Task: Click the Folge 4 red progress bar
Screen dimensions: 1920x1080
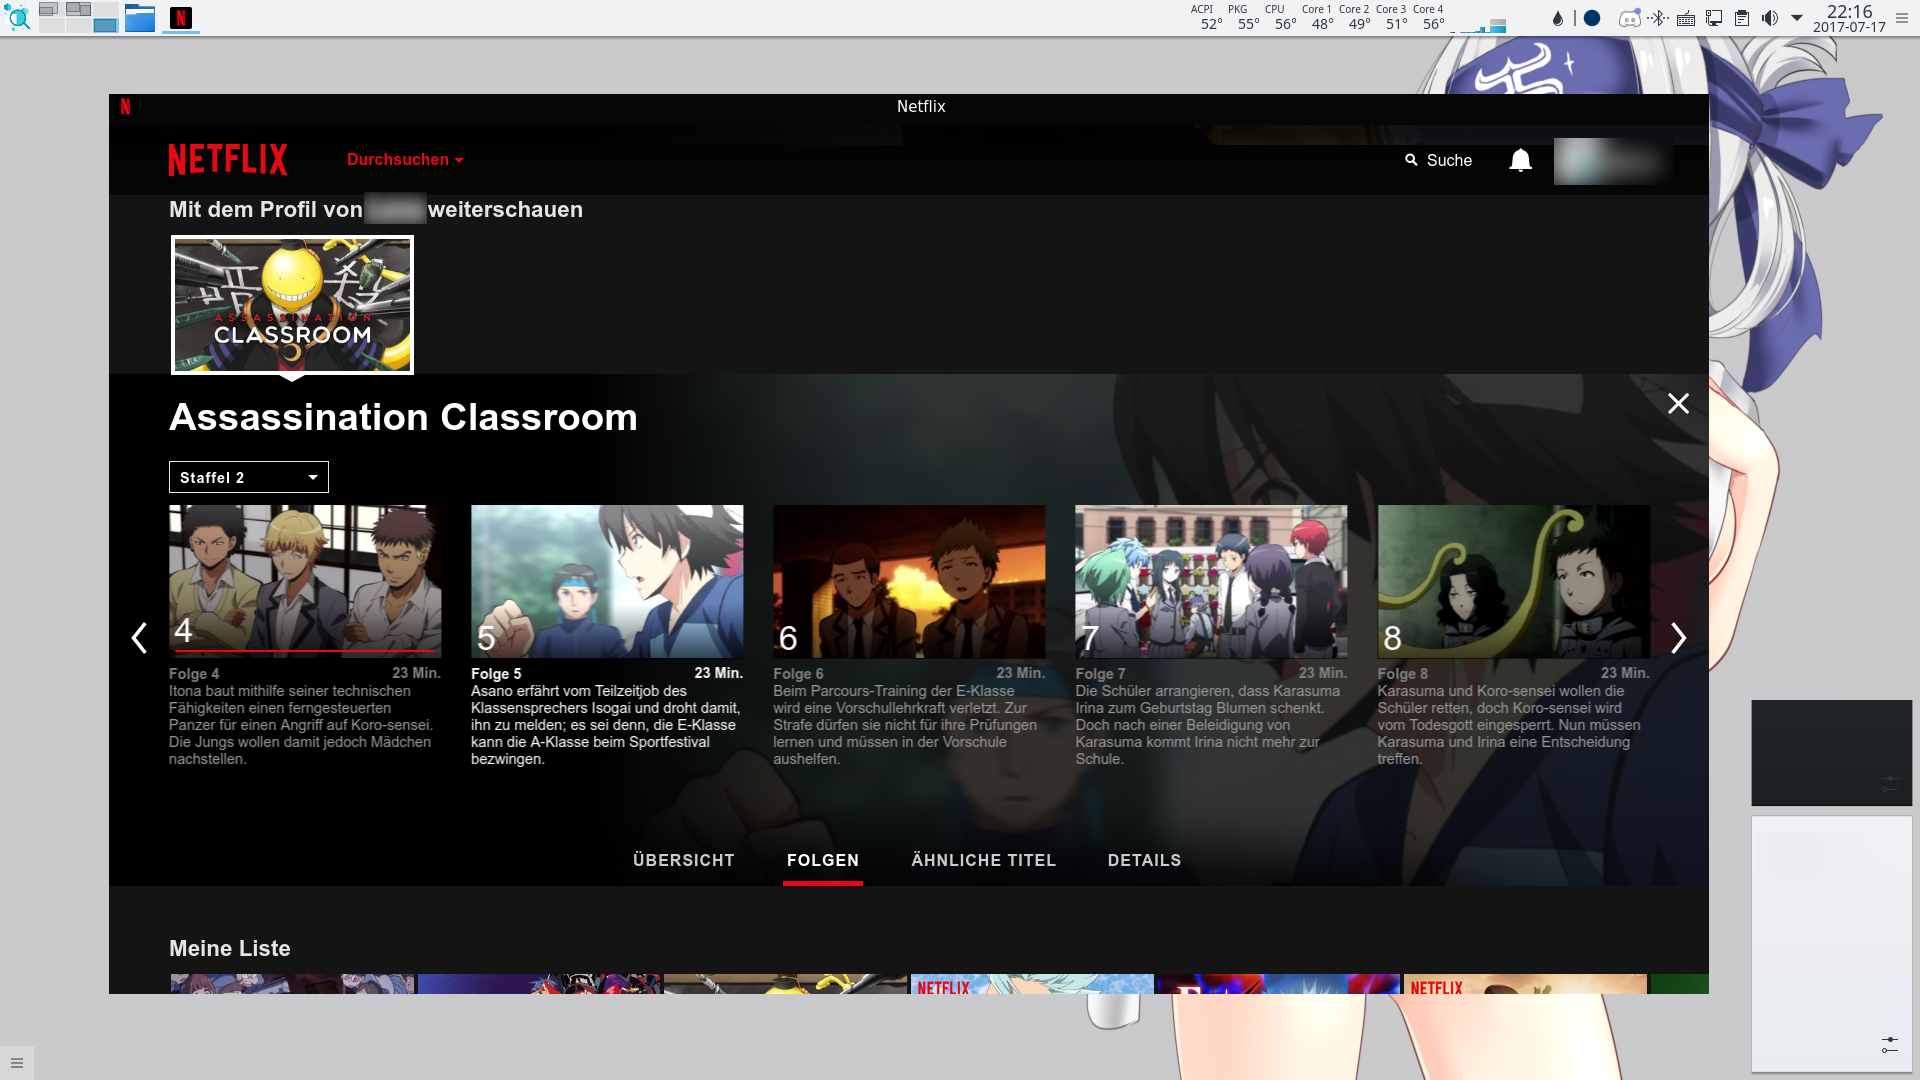Action: (x=305, y=651)
